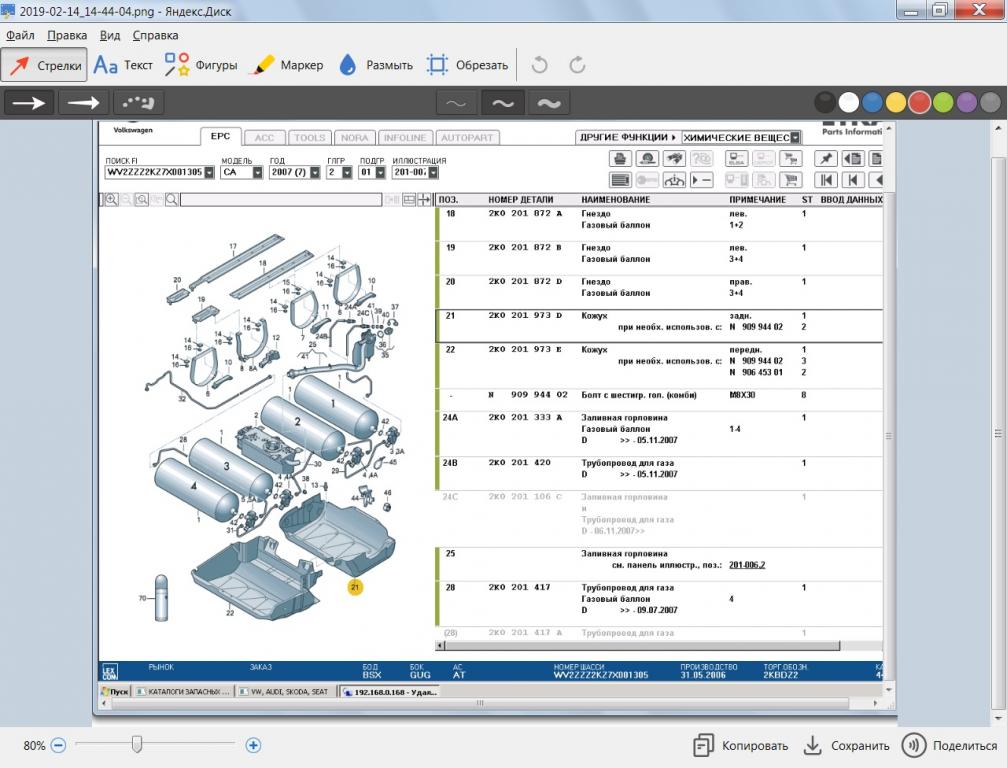Select part row 21 Кожух 2K0 201 973 D

coord(659,326)
